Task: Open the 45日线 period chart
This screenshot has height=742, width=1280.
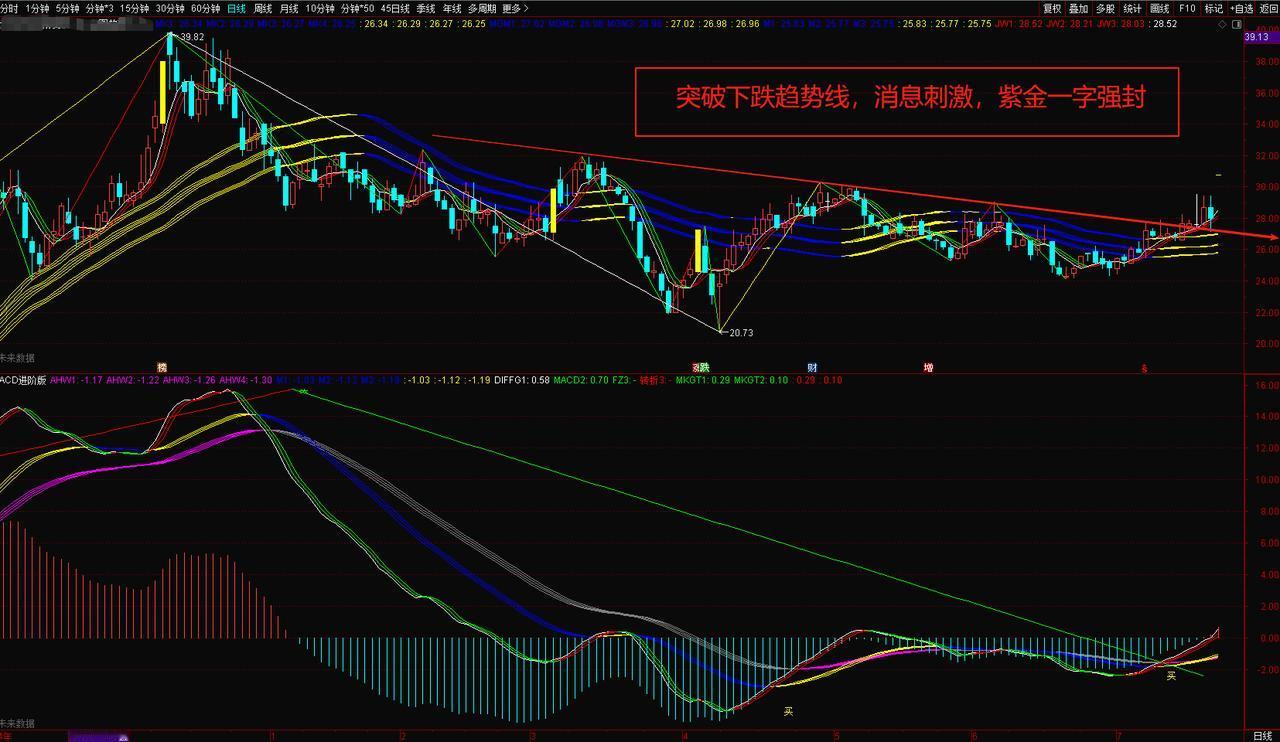Action: pos(395,8)
